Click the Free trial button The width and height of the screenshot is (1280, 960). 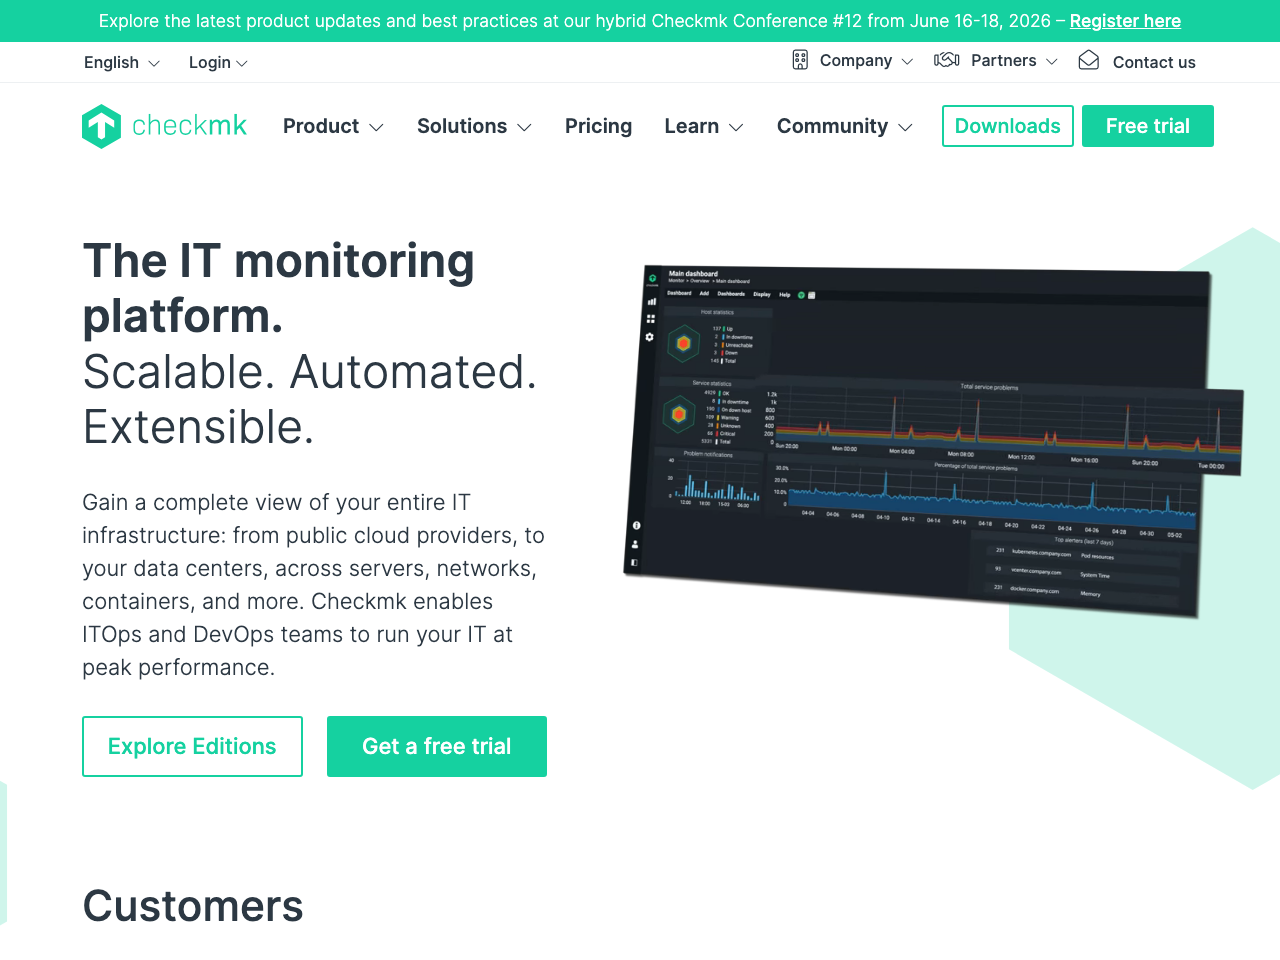1147,126
